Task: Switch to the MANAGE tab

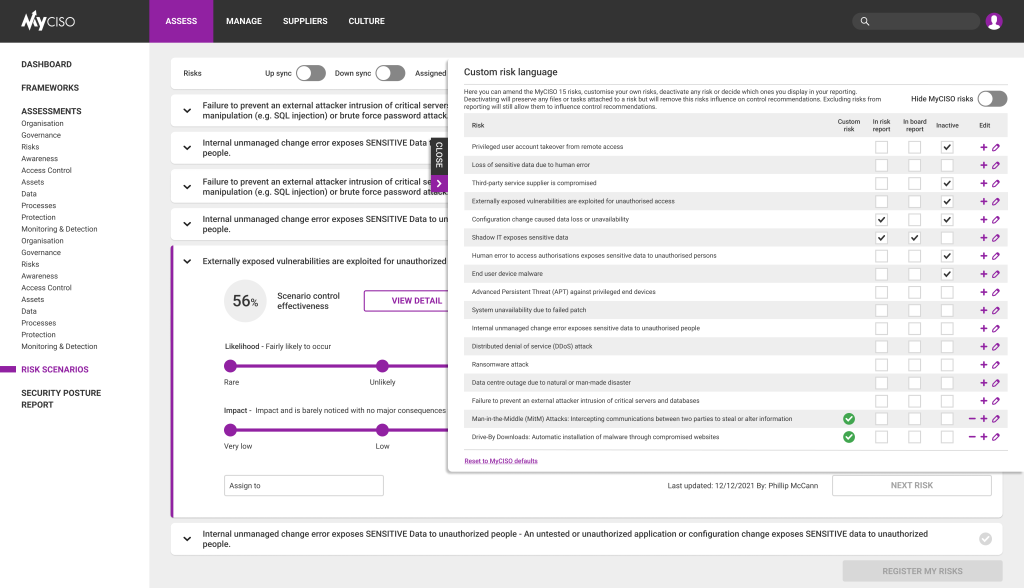Action: point(244,20)
